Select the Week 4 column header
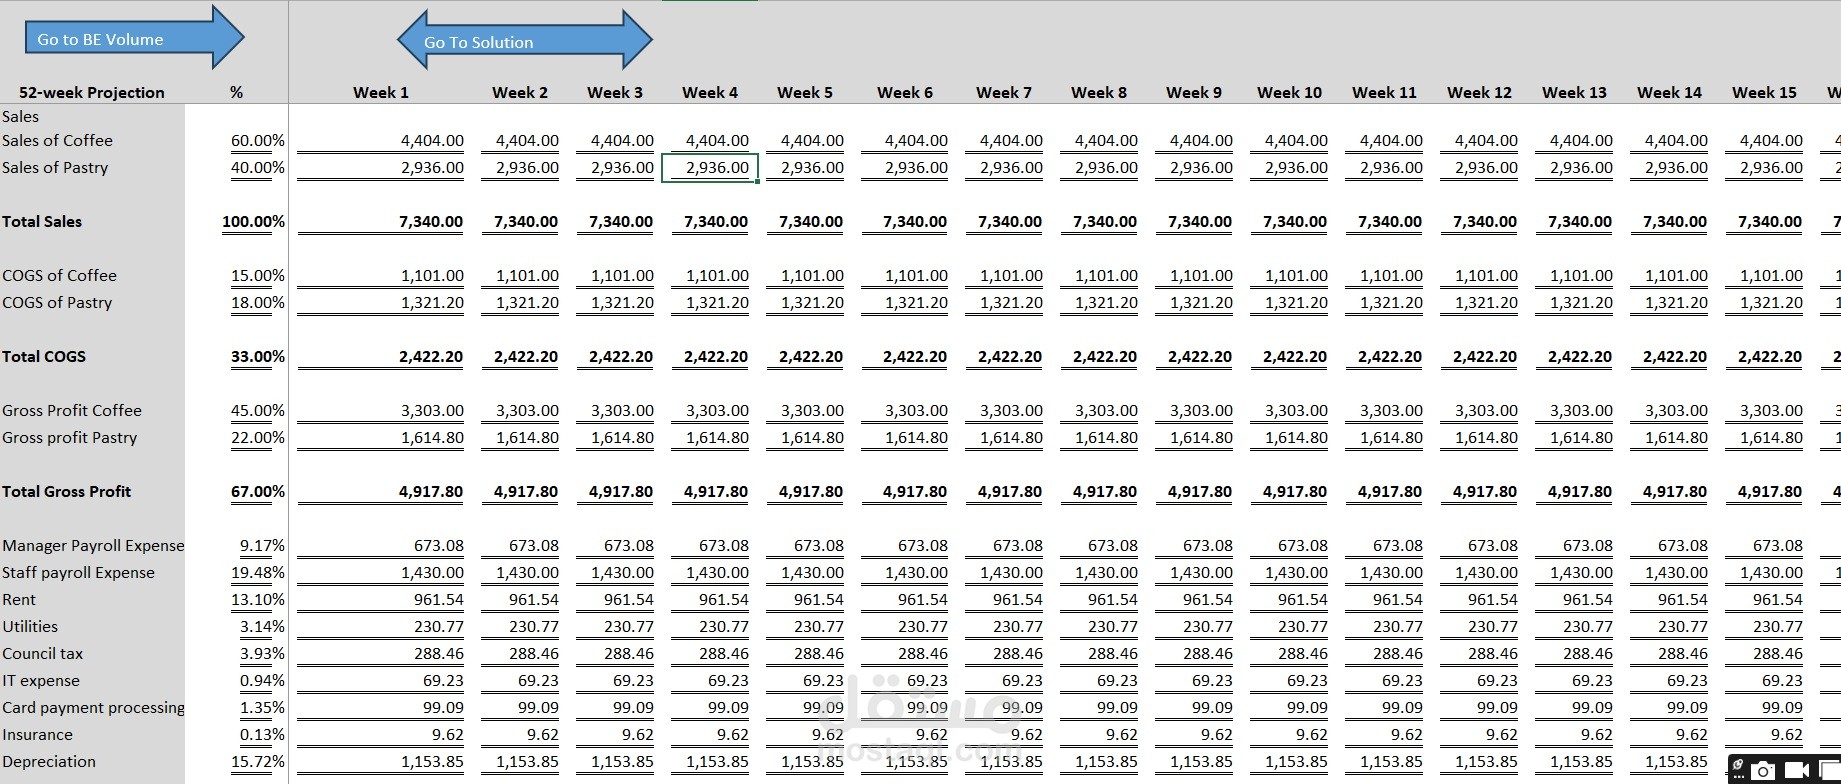Screen dimensions: 1841x784 [710, 92]
